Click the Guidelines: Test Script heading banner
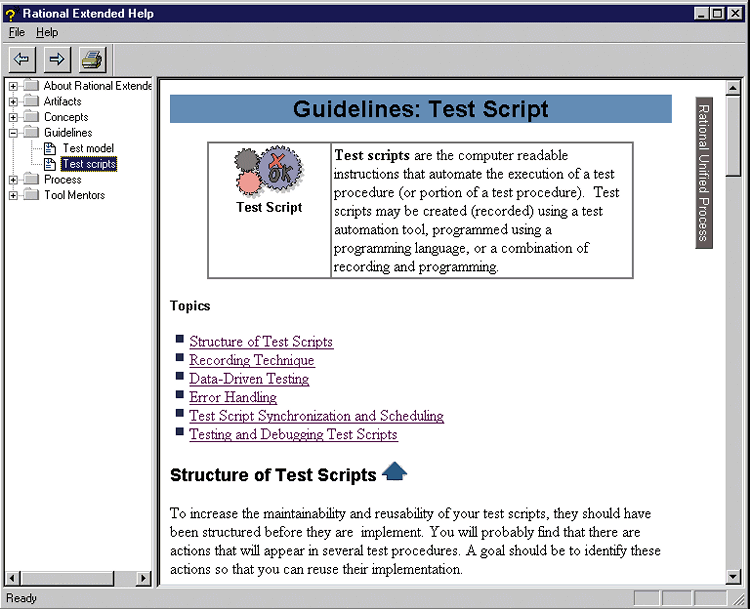750x609 pixels. tap(421, 109)
